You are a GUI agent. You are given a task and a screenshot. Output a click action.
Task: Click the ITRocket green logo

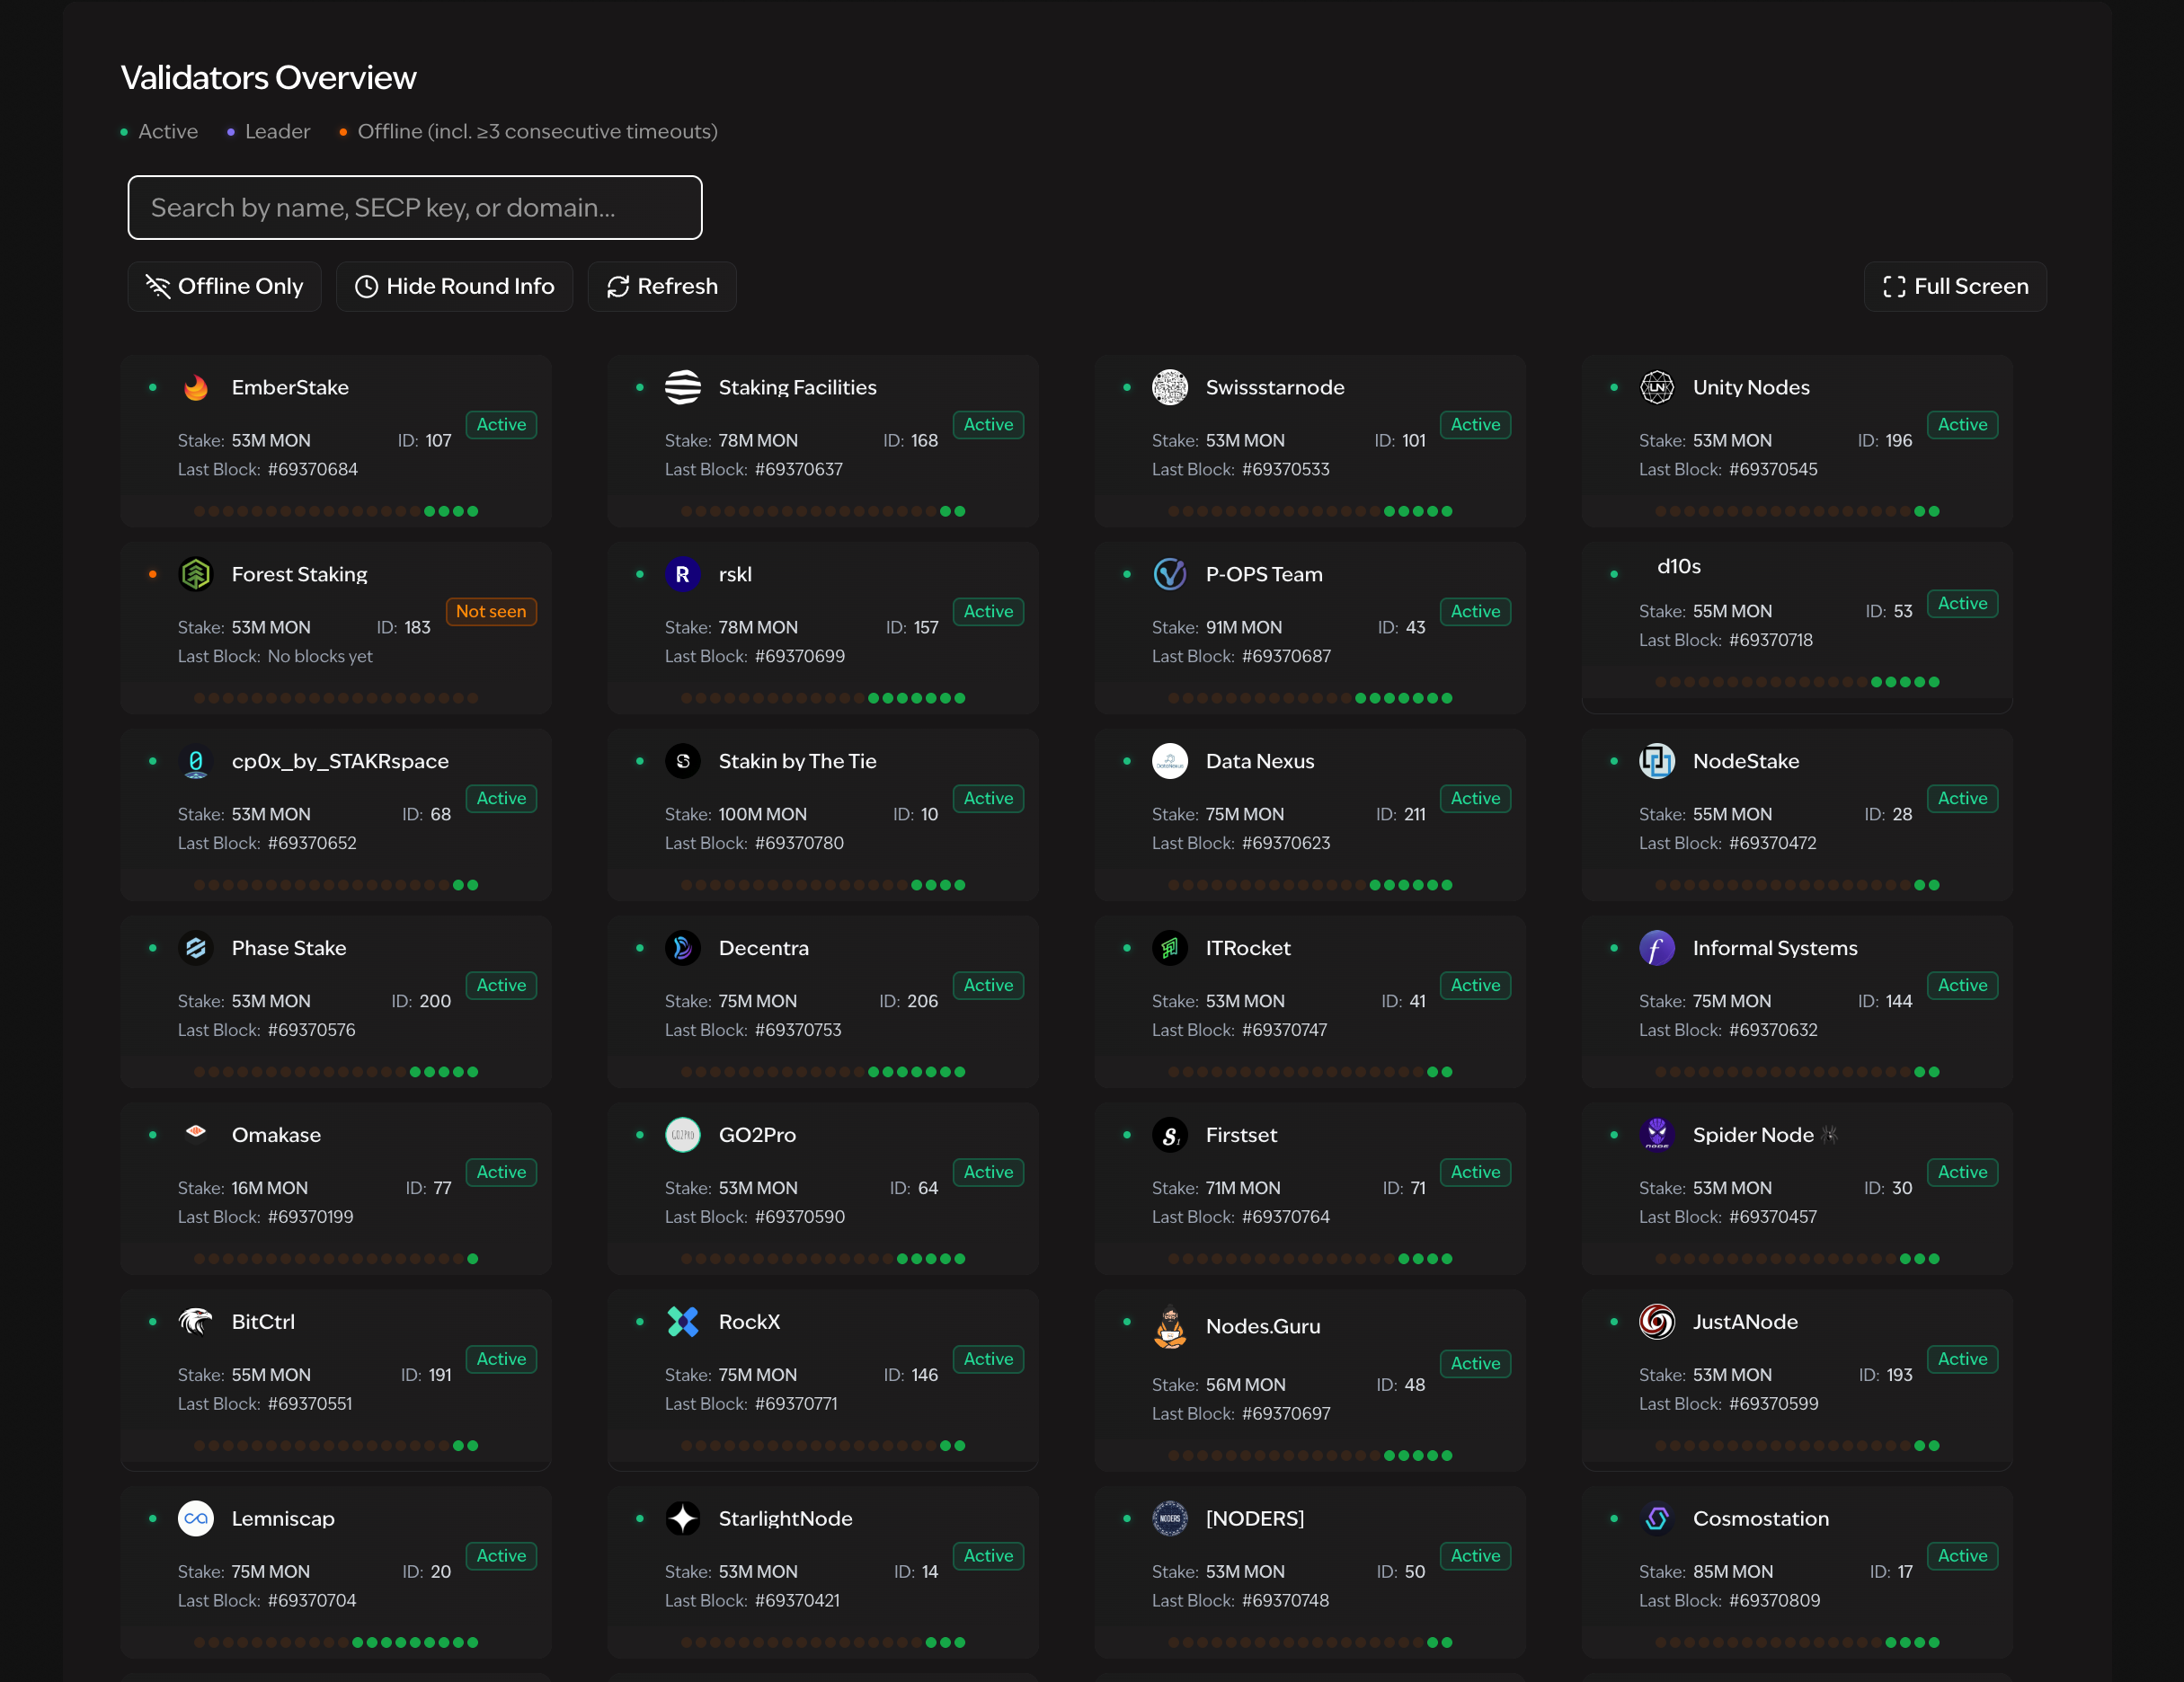[1170, 948]
